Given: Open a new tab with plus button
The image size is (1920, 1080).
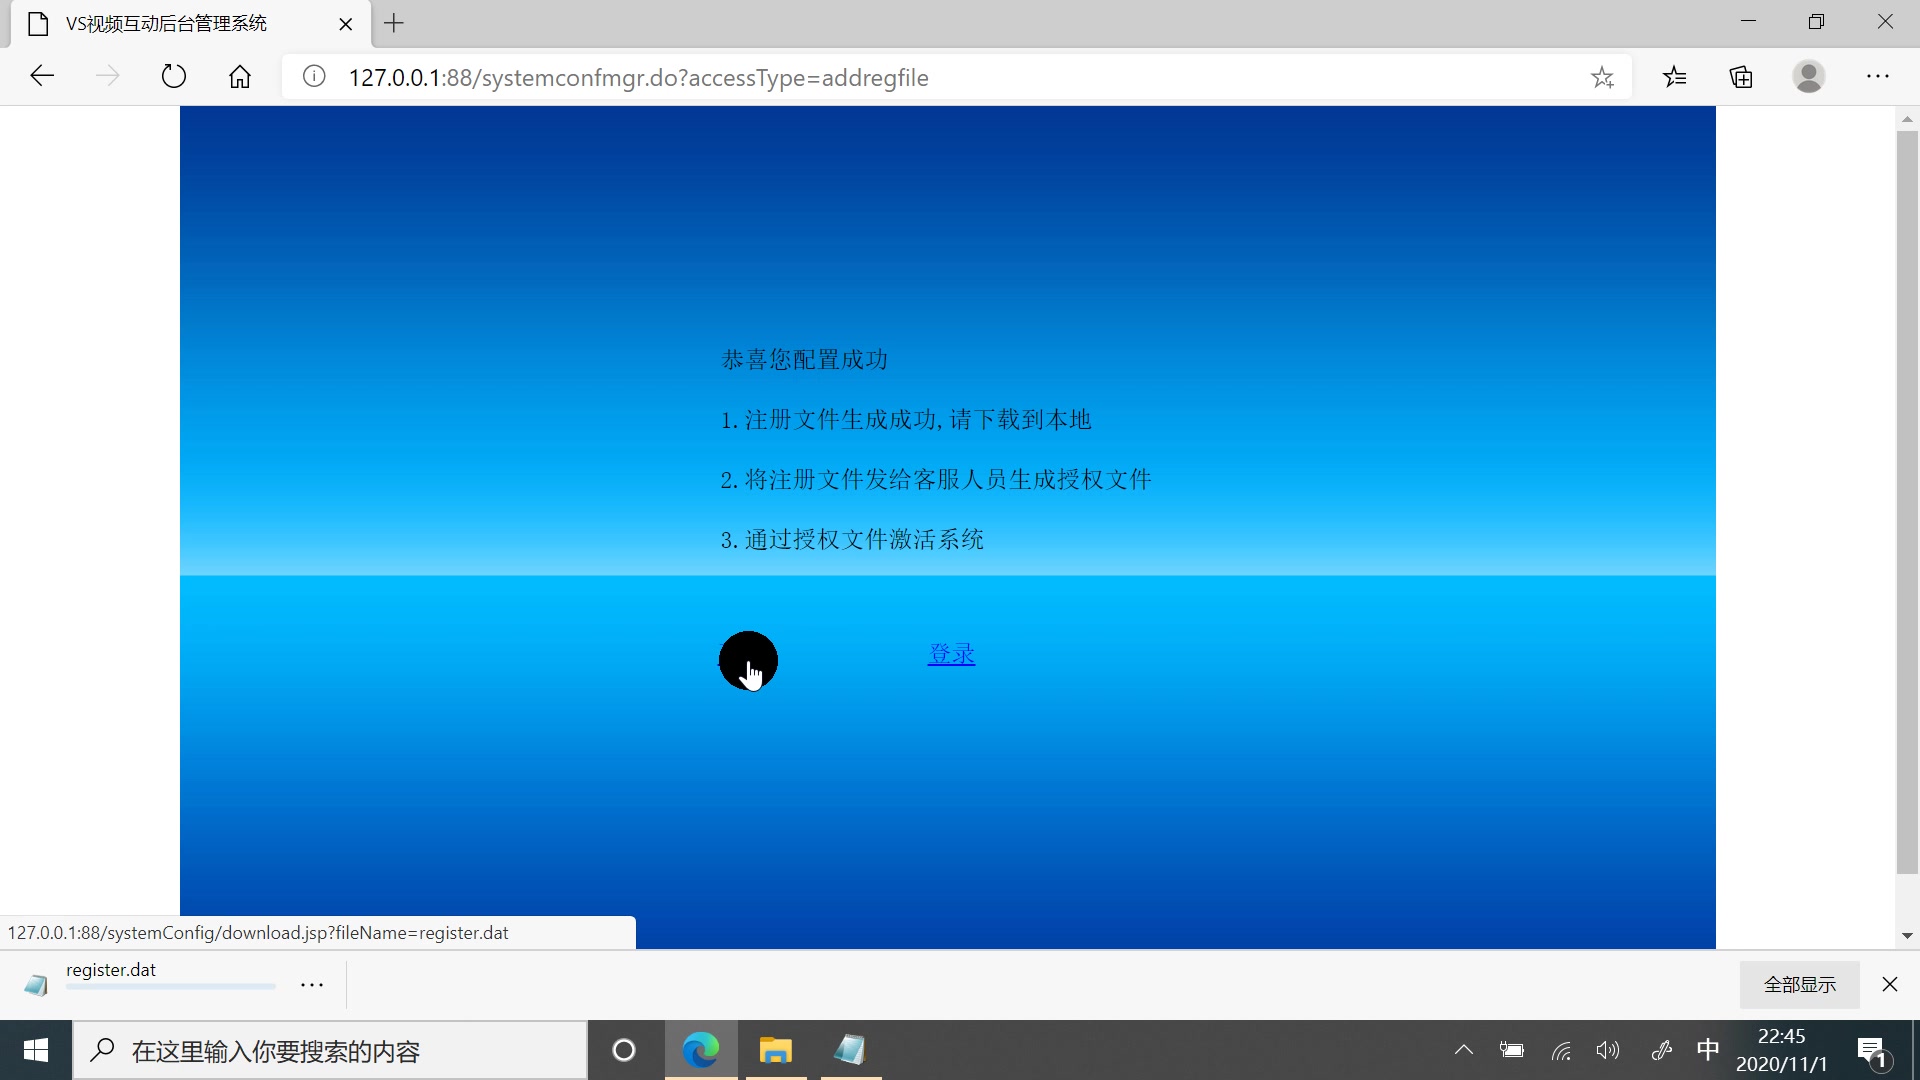Looking at the screenshot, I should (394, 23).
